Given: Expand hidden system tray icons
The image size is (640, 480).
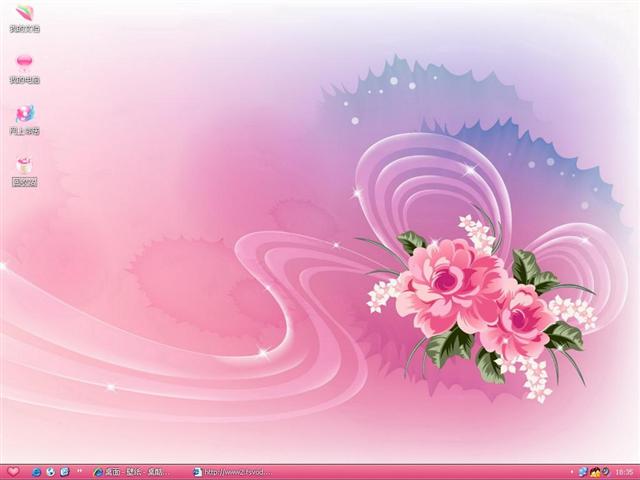Looking at the screenshot, I should coord(571,472).
